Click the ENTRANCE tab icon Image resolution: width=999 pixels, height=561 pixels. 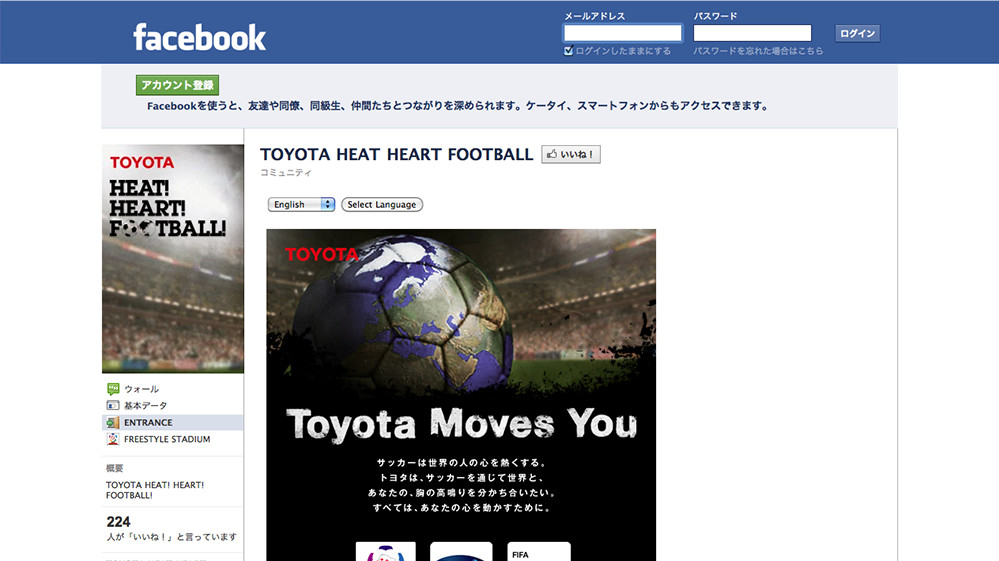[113, 422]
